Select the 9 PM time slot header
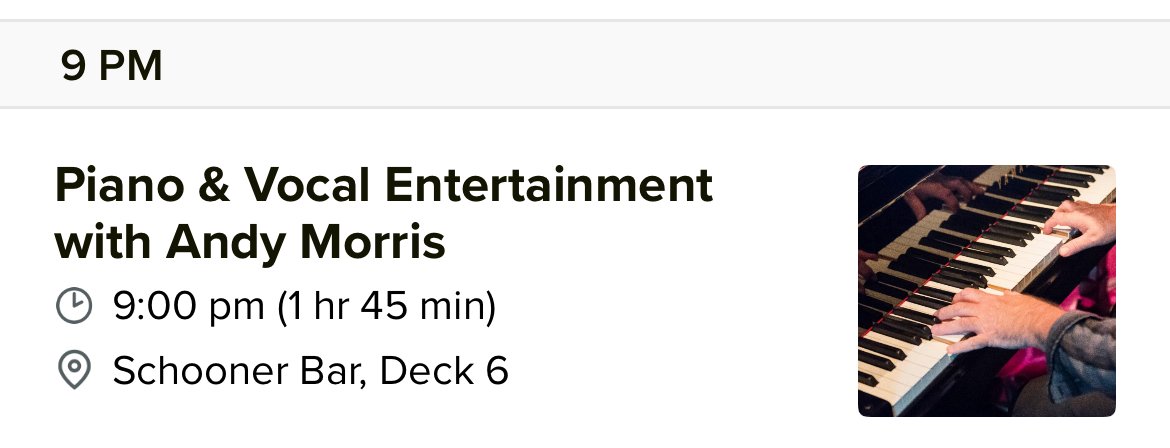Image resolution: width=1170 pixels, height=448 pixels. (x=585, y=65)
